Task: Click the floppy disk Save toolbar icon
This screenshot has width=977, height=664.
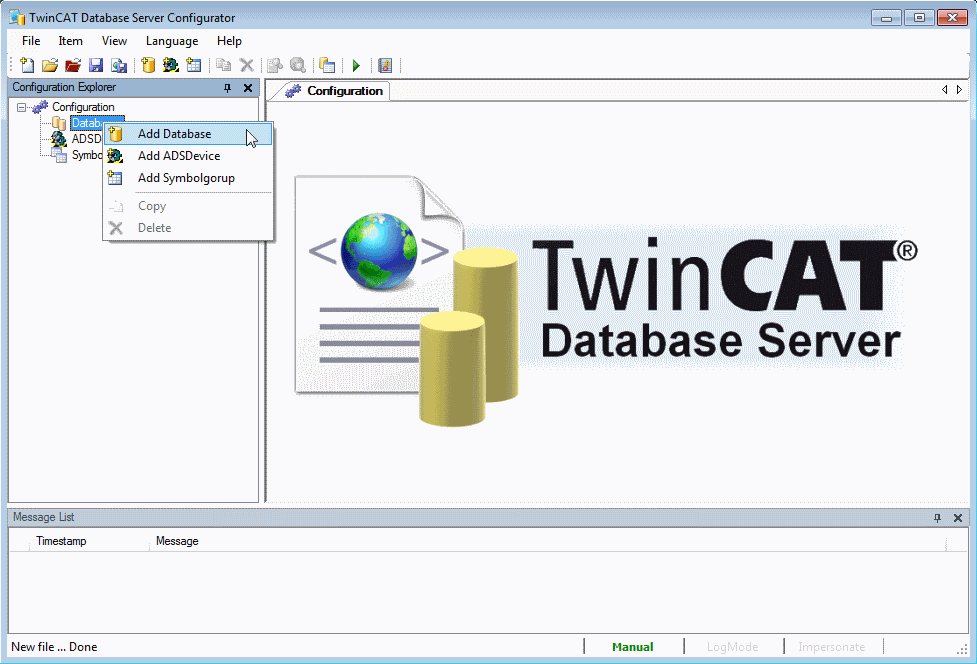Action: (x=96, y=65)
